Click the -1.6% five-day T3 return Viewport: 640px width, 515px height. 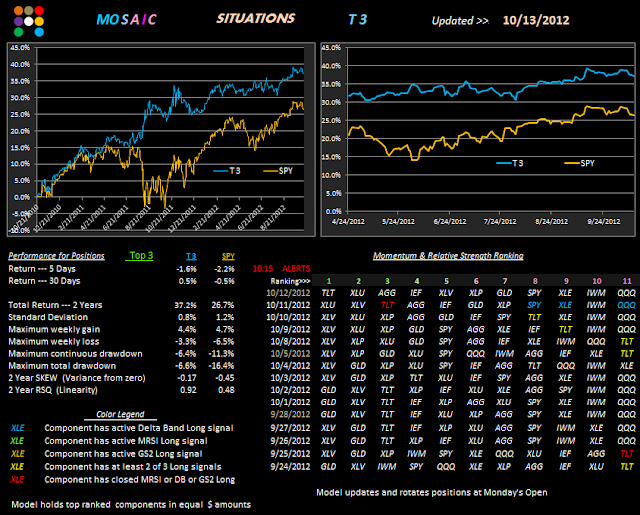186,269
